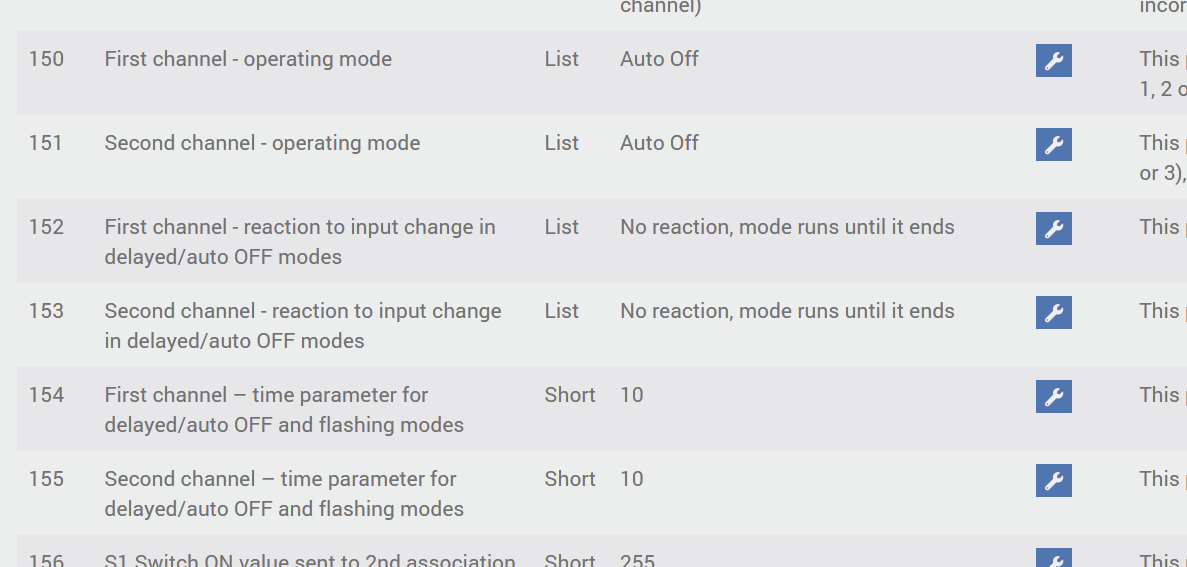Select parameter number 154 cell
The image size is (1187, 567).
pyautogui.click(x=46, y=395)
